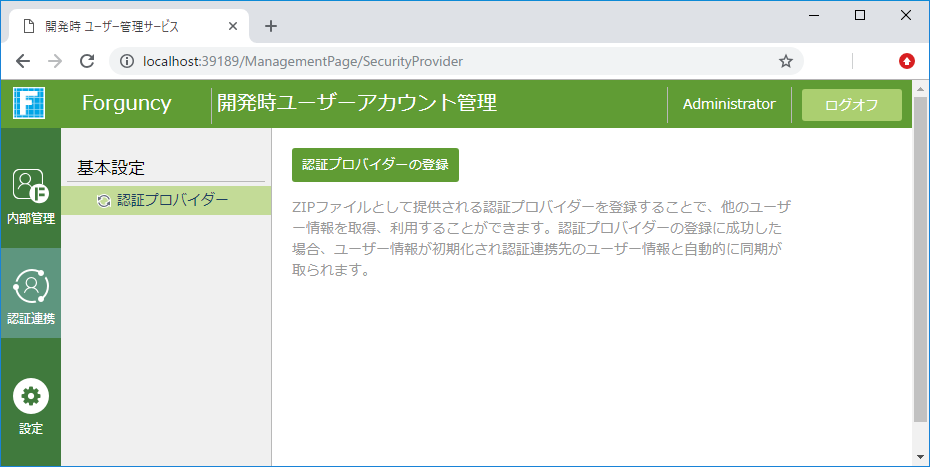Click site information icon in address bar
The height and width of the screenshot is (467, 930).
127,61
